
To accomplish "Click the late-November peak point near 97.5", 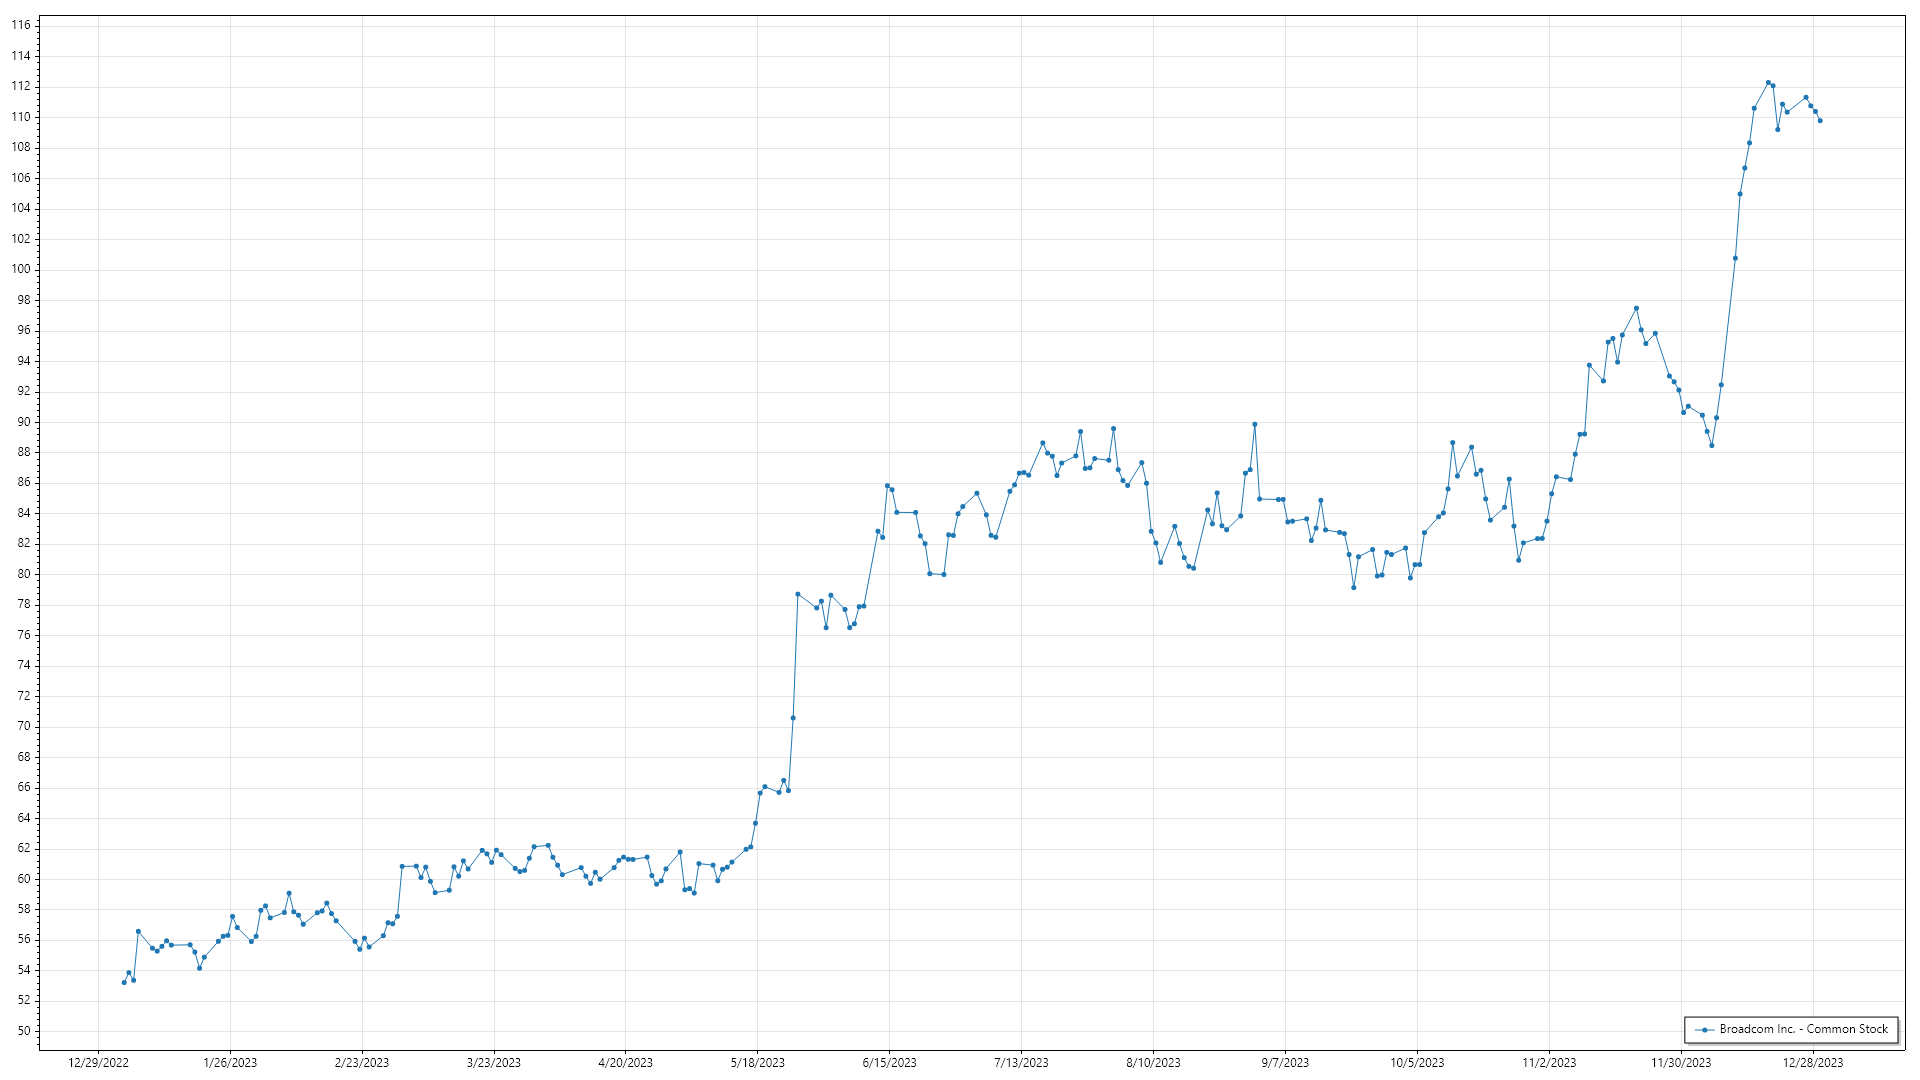I will [x=1636, y=308].
